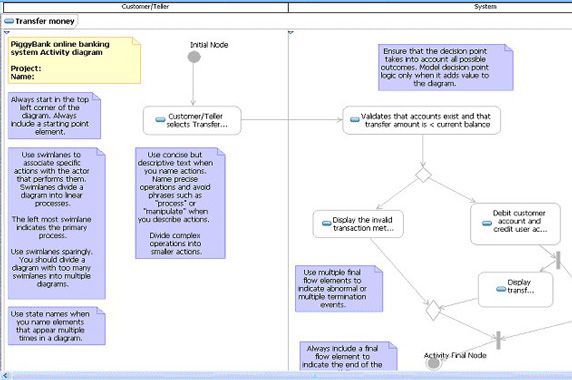This screenshot has height=380, width=572.
Task: Select the Debit customer account action node
Action: (515, 224)
